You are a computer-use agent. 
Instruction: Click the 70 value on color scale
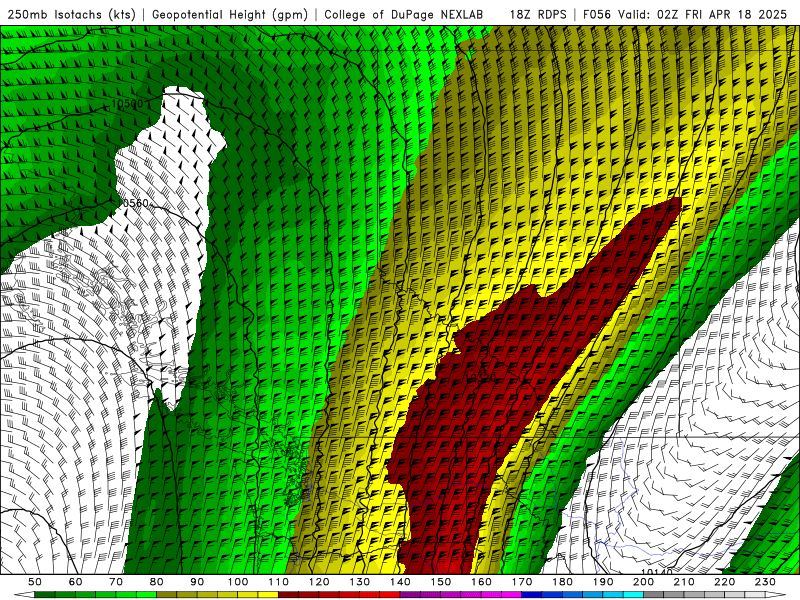tap(116, 582)
